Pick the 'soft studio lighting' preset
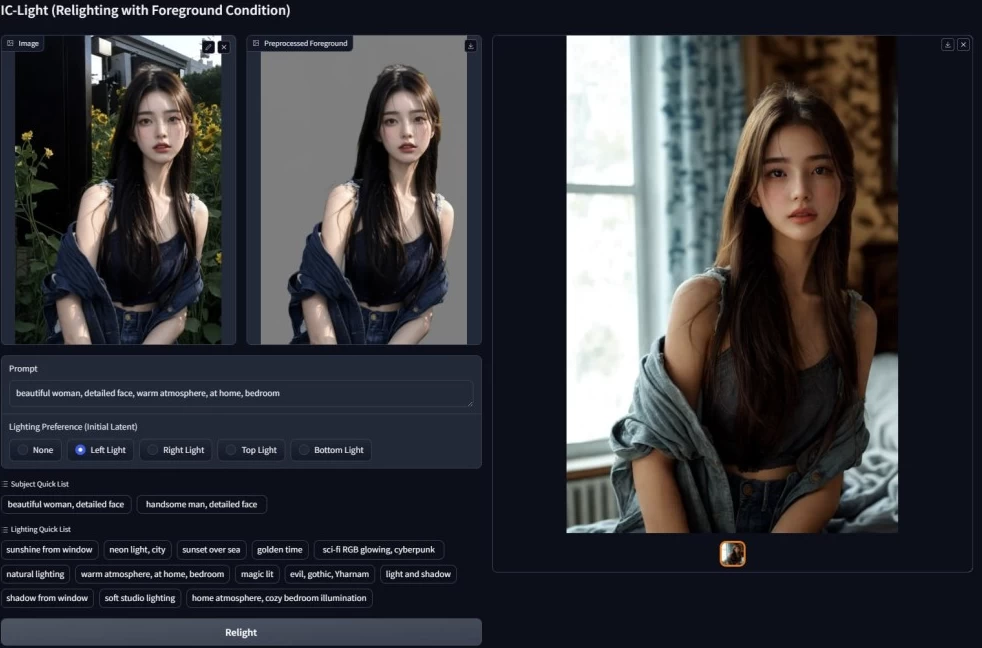 click(x=139, y=598)
